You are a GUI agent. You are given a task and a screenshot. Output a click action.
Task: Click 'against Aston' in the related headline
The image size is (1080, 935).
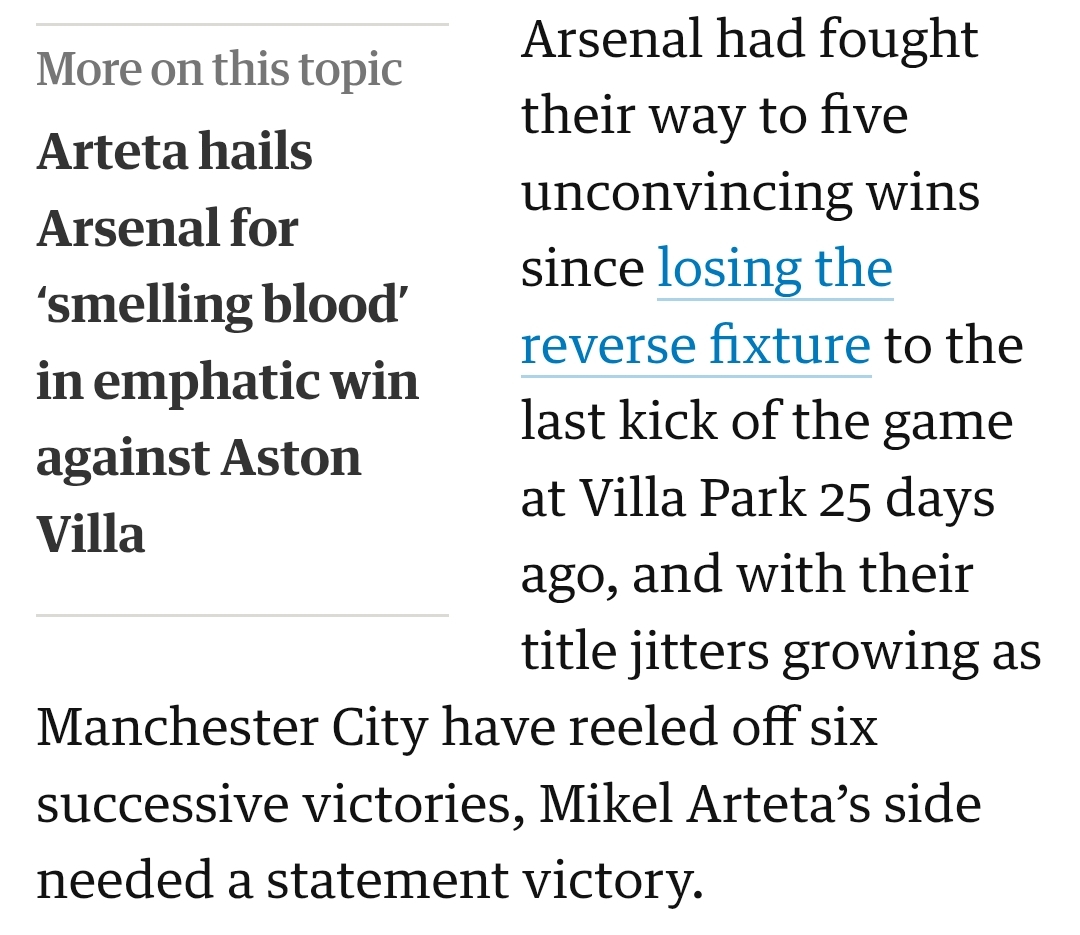(x=199, y=457)
